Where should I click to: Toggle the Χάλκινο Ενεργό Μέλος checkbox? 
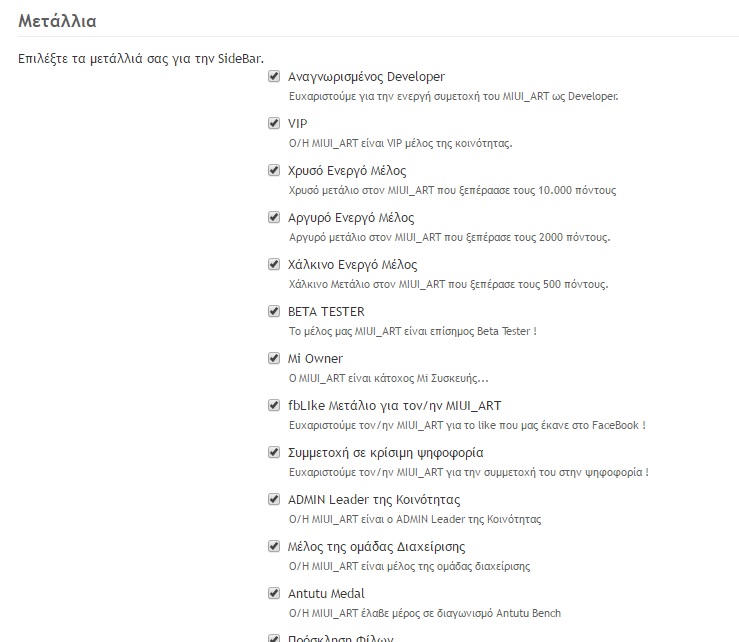coord(274,264)
